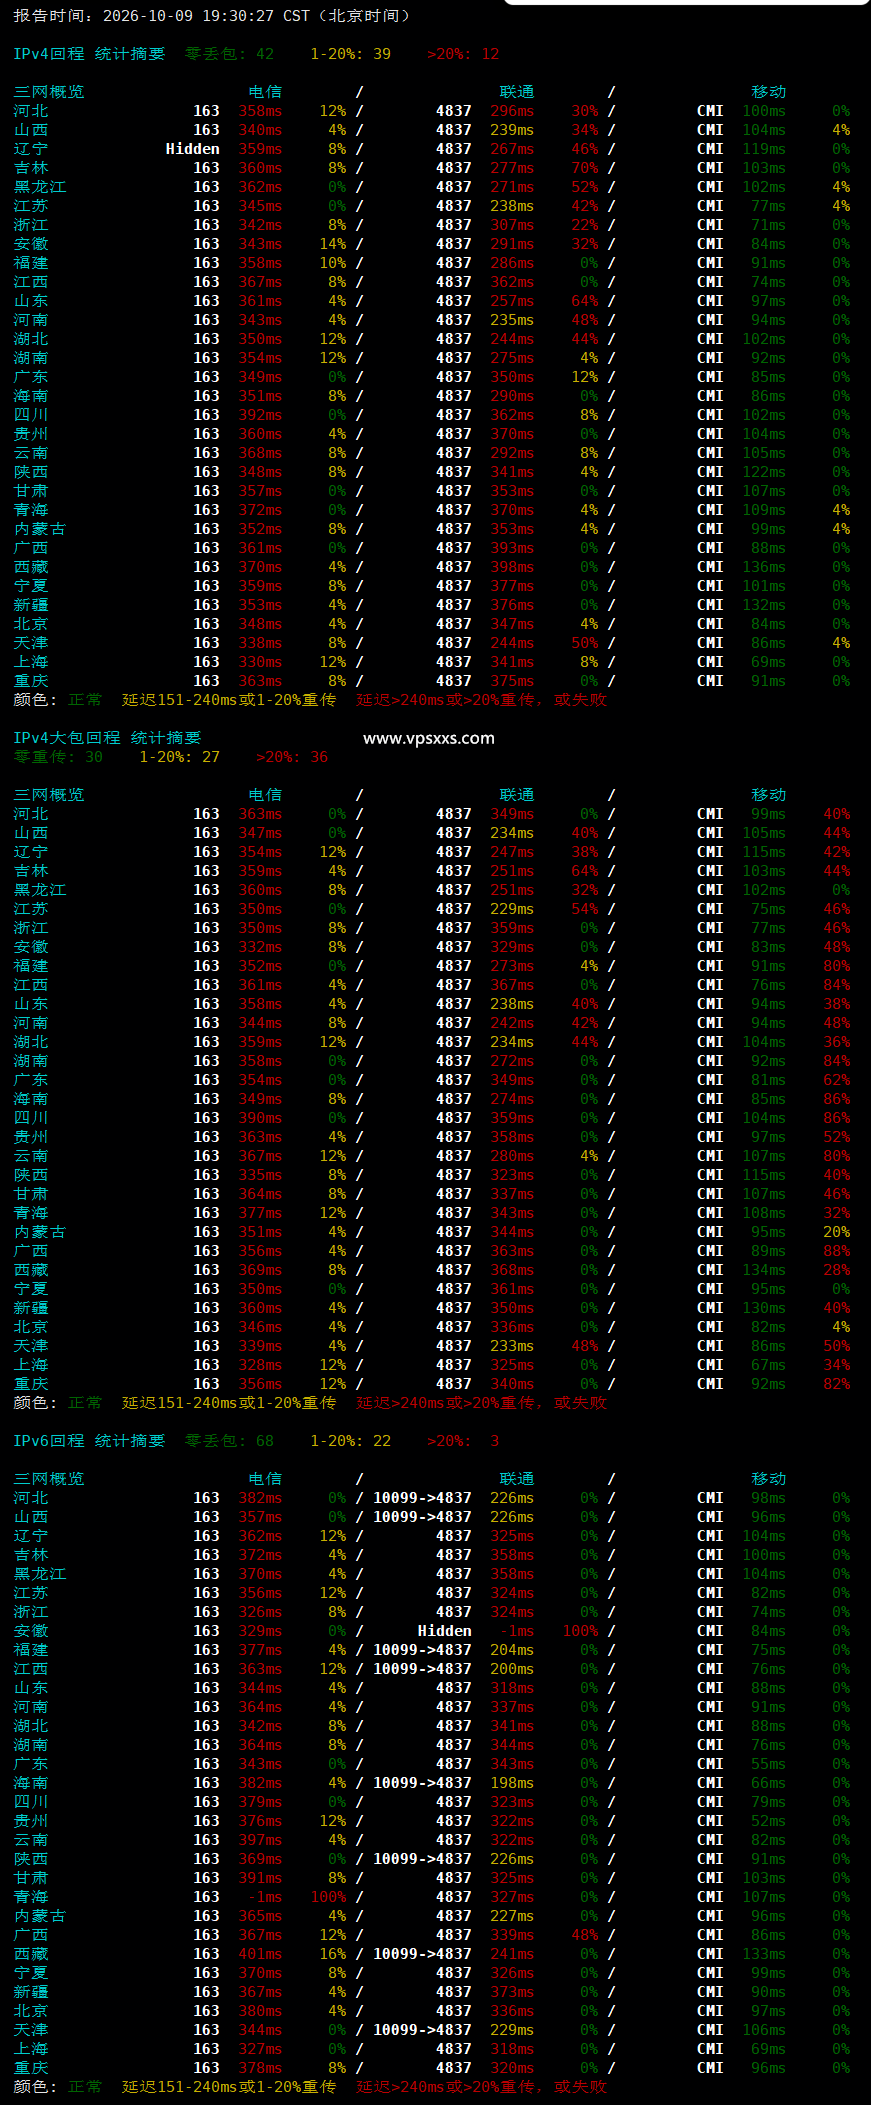Select '398ms' in IPv4回程 西藏 row
The image size is (871, 2105).
pos(512,567)
